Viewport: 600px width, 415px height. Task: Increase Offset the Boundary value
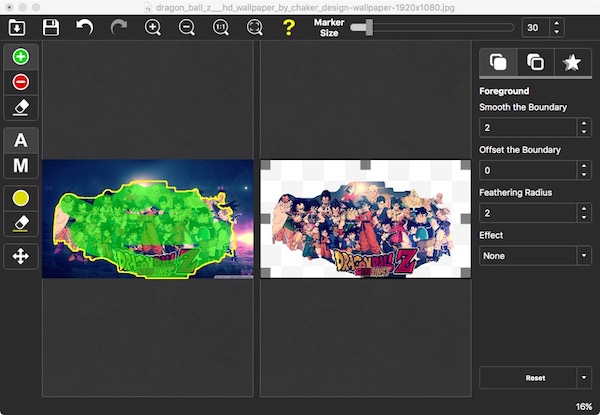coord(584,166)
